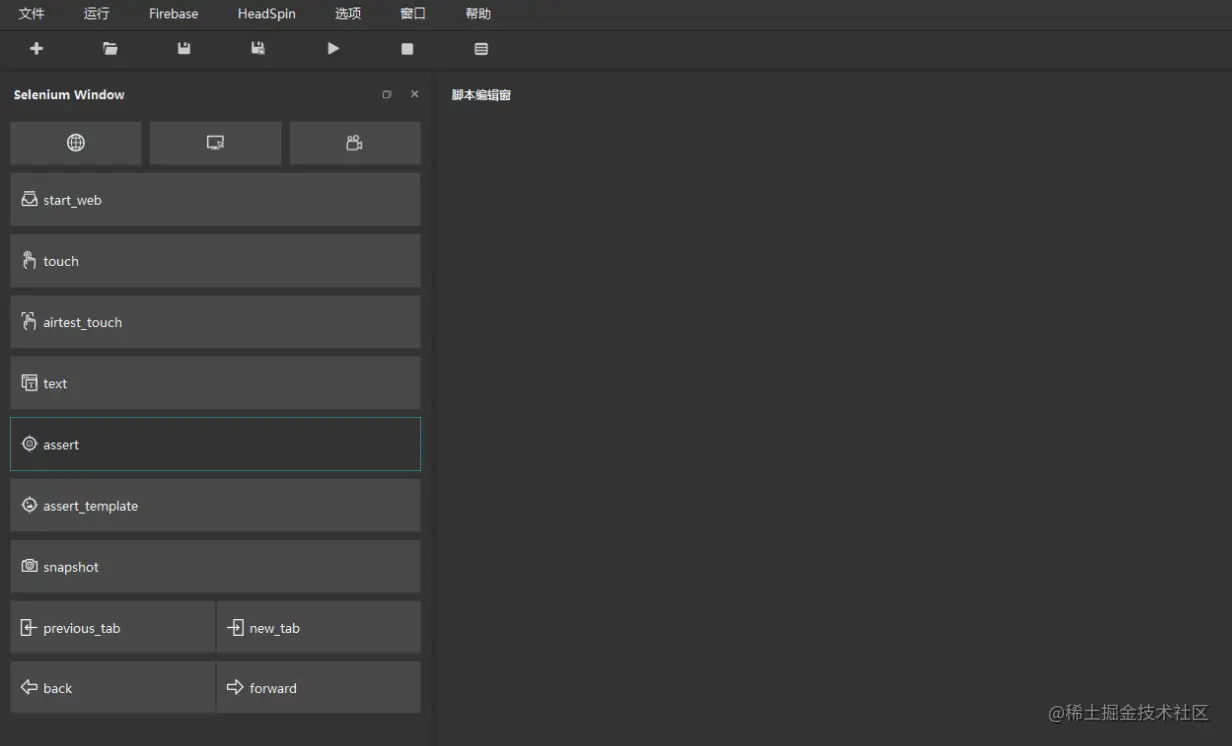Image resolution: width=1232 pixels, height=746 pixels.
Task: Insert the airtest_touch command
Action: 215,322
